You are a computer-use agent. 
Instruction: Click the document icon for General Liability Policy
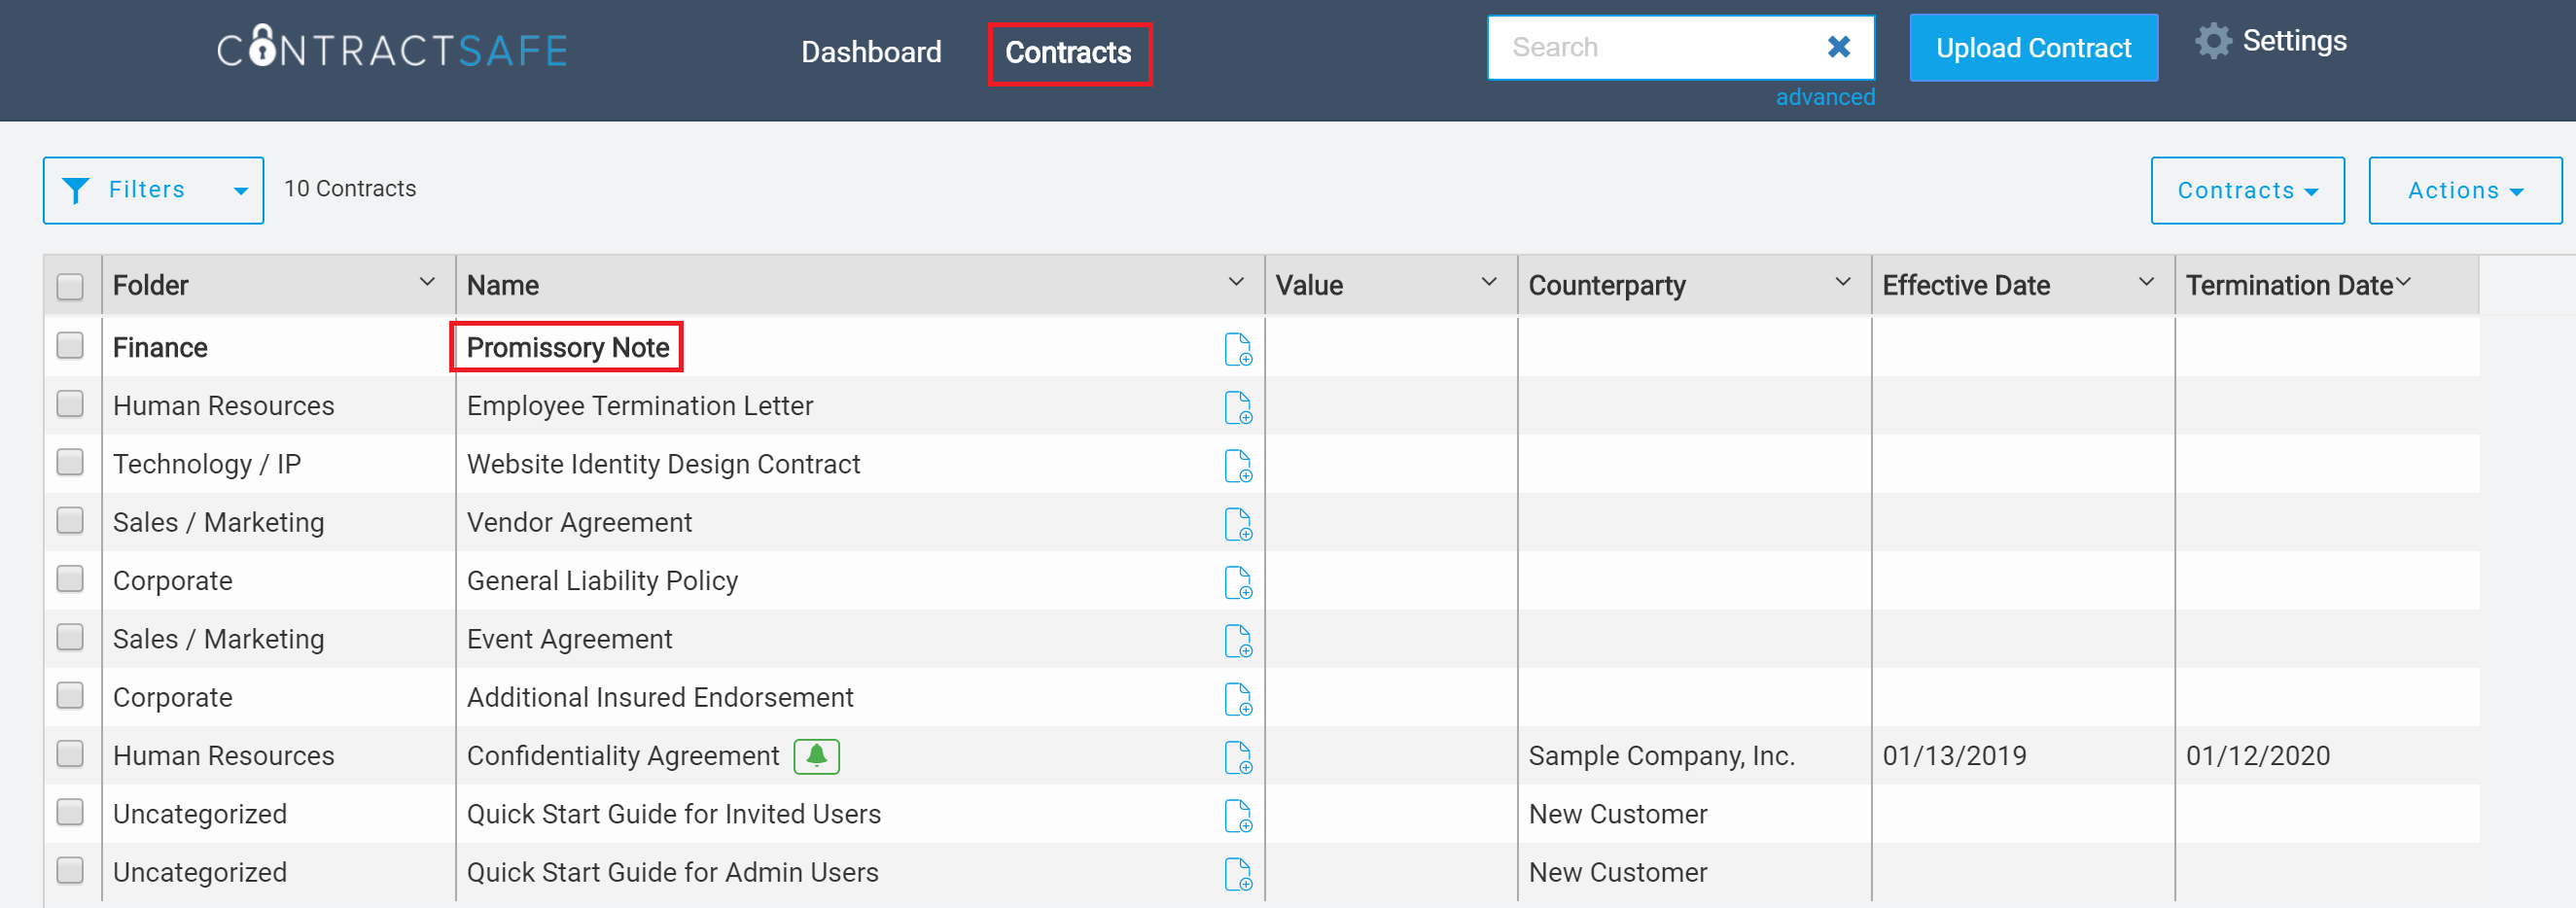coord(1238,582)
